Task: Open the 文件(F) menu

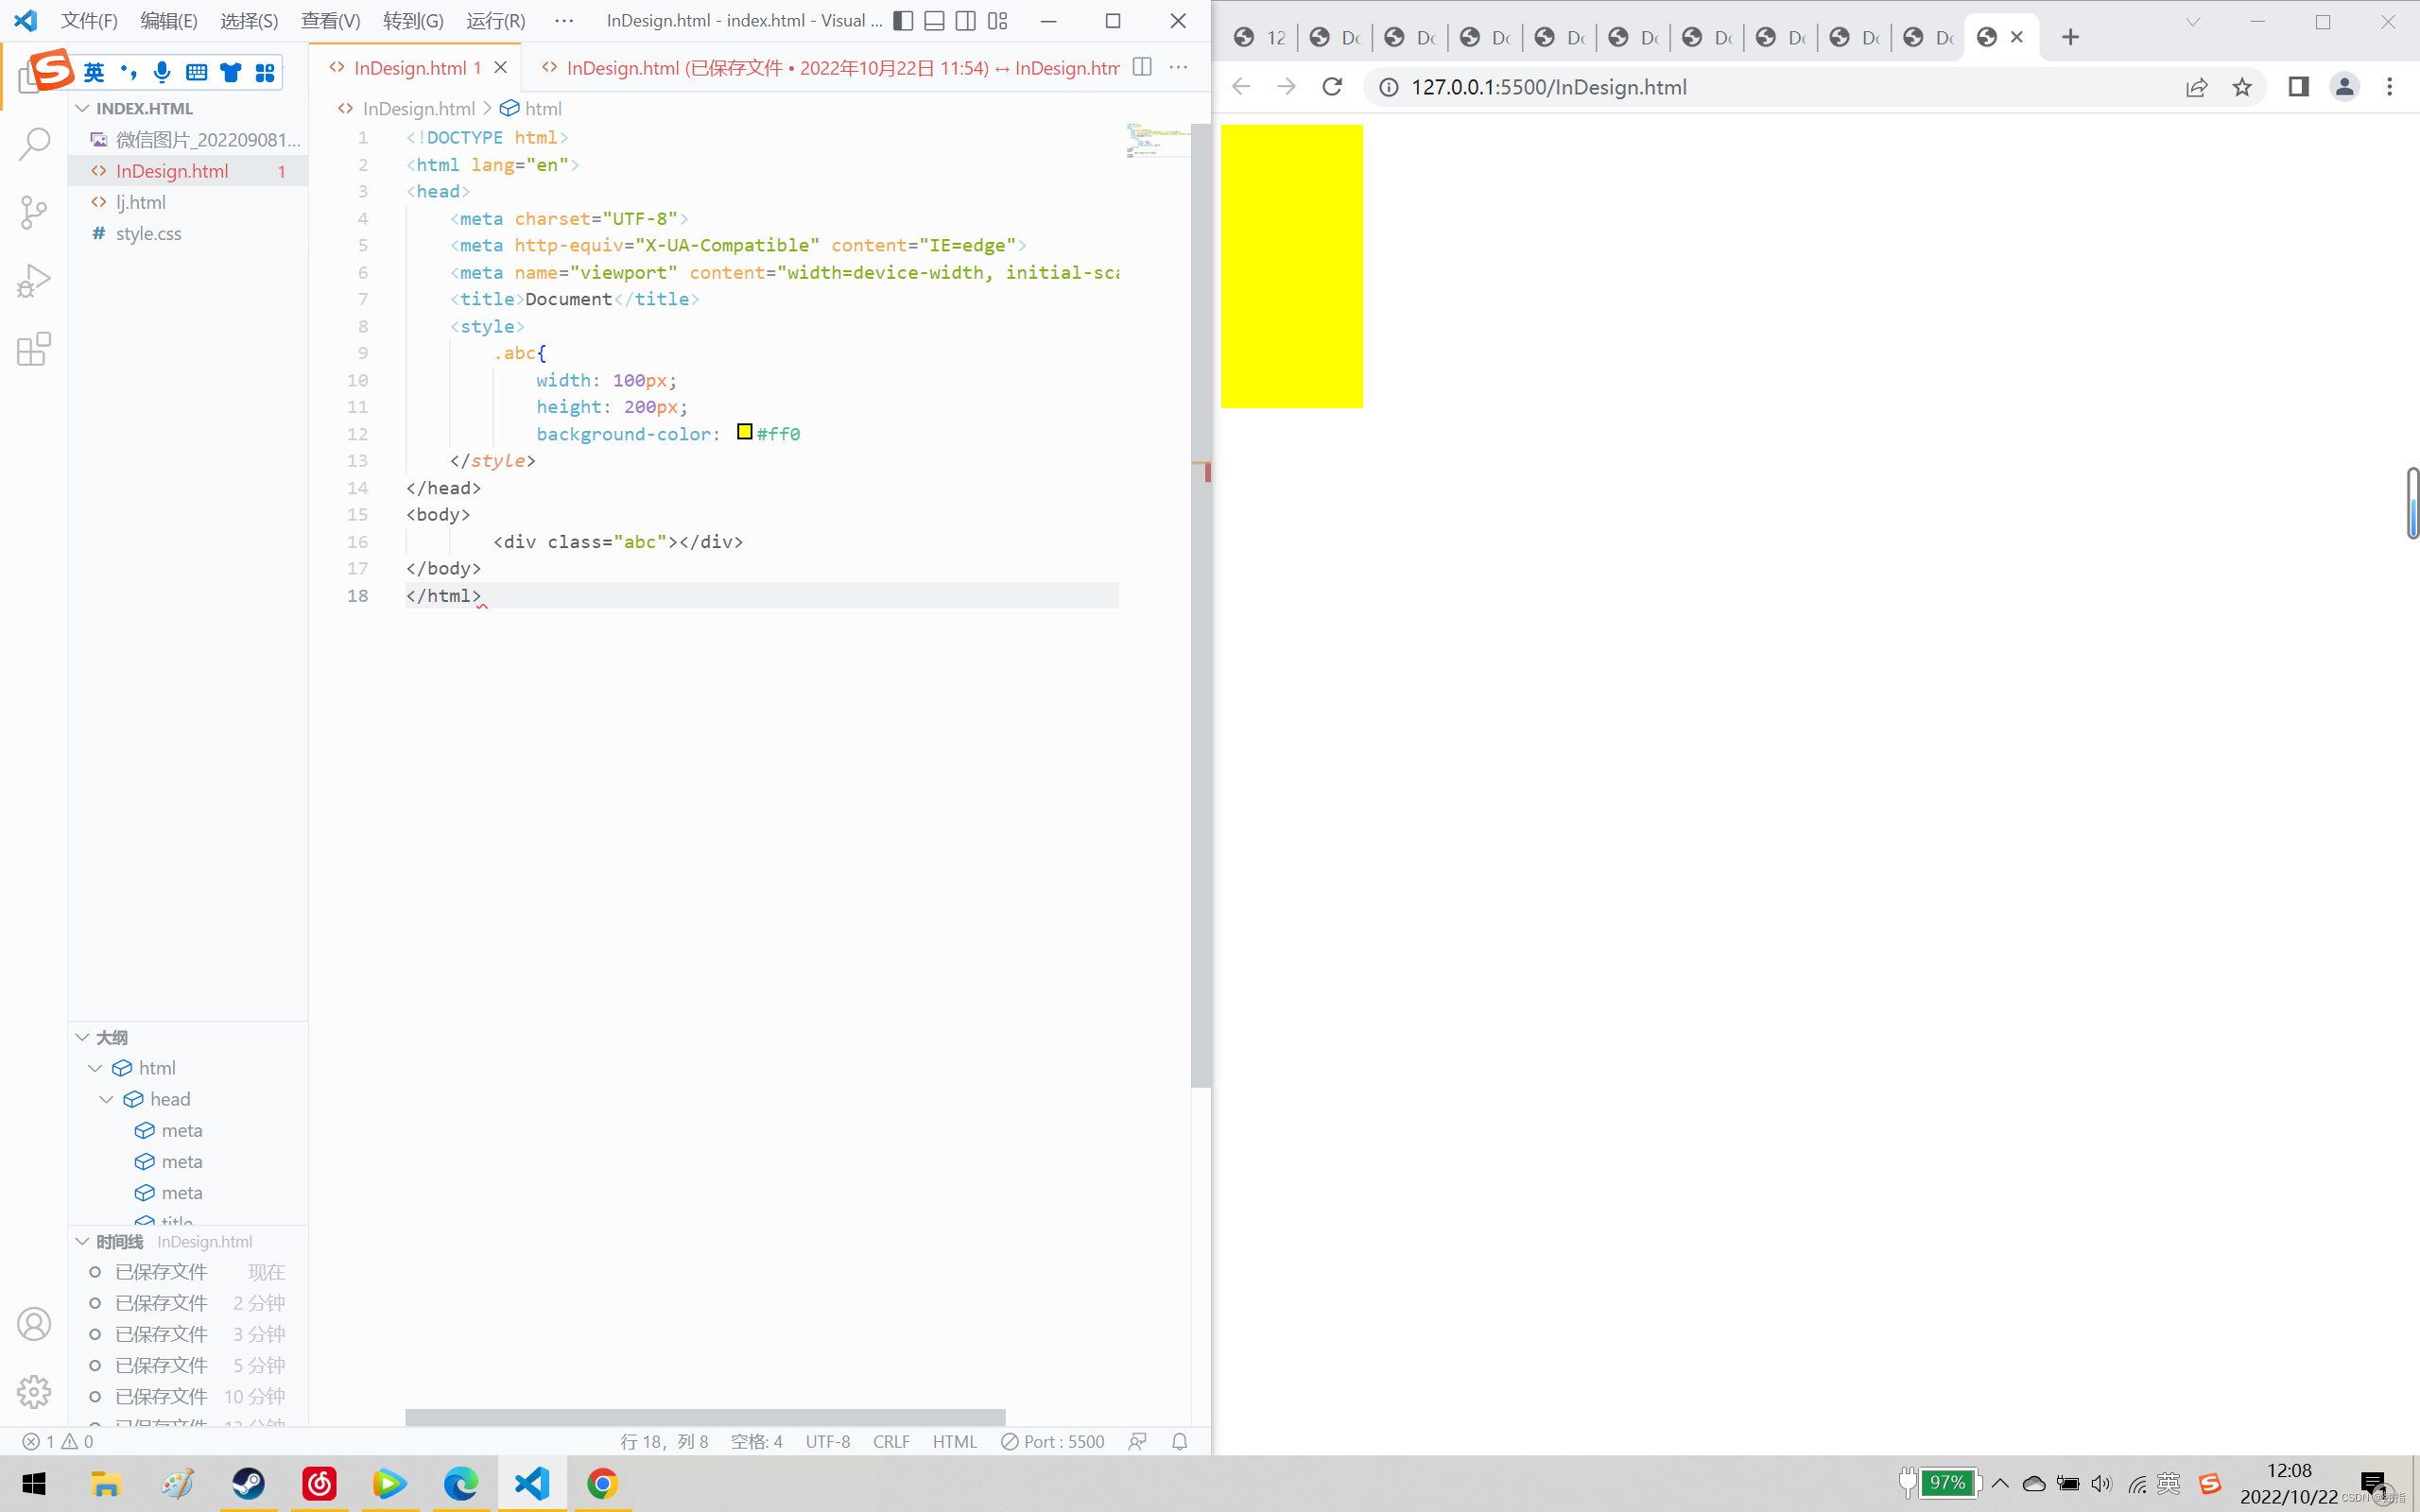Action: click(89, 21)
